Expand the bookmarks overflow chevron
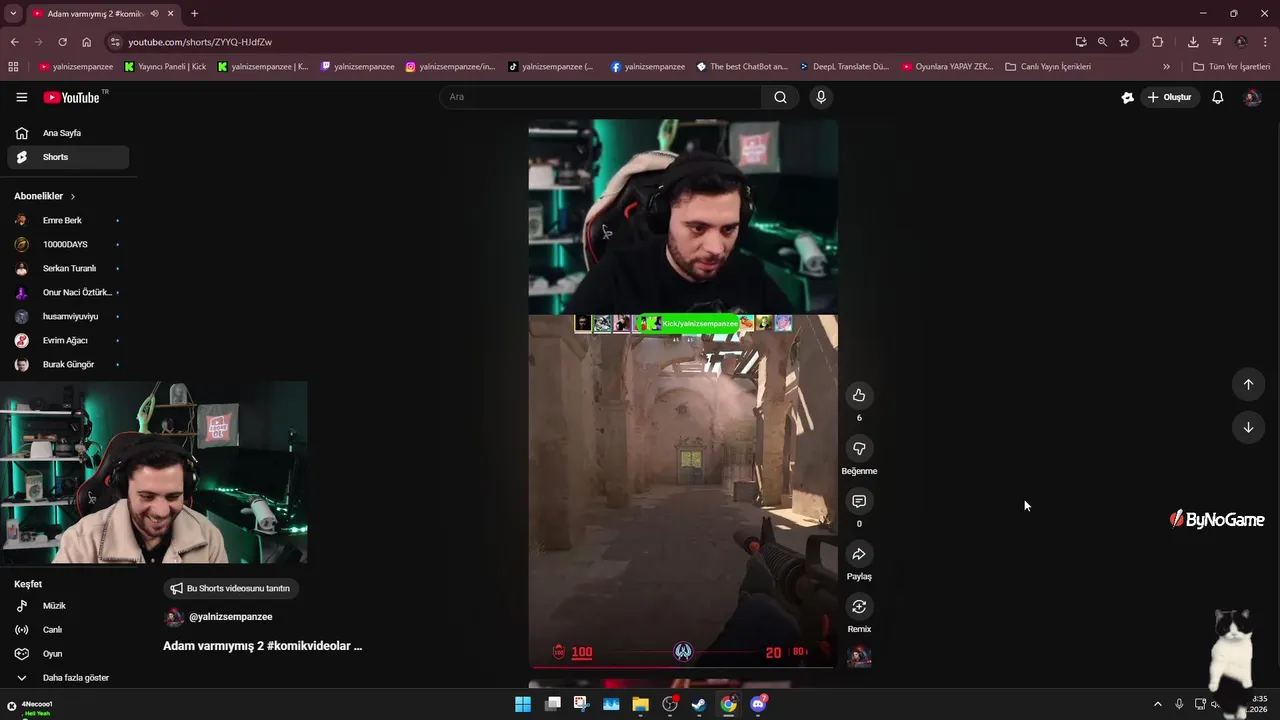 [1166, 67]
